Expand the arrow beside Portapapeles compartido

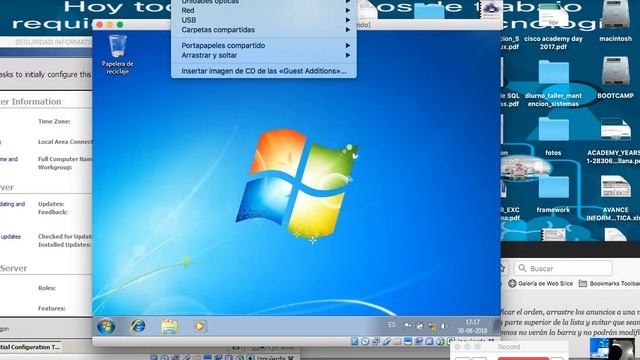click(x=348, y=45)
